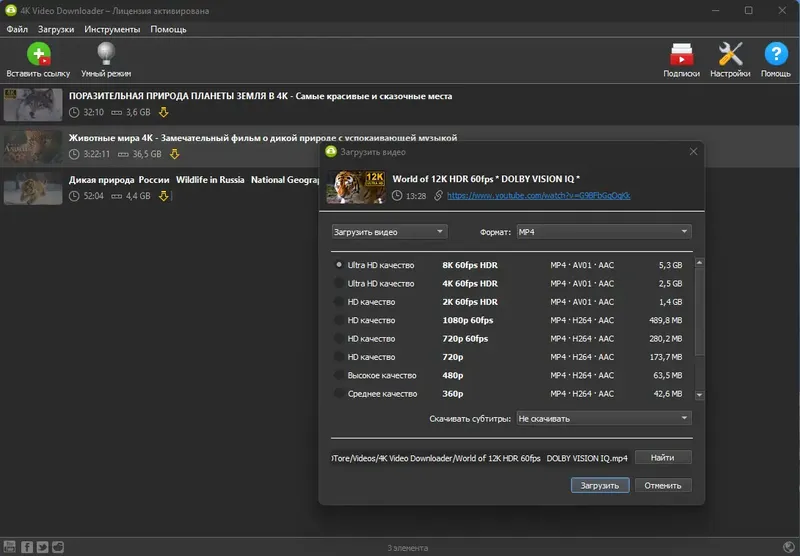The image size is (800, 556).
Task: Click YouTube icon in status bar
Action: [10, 547]
